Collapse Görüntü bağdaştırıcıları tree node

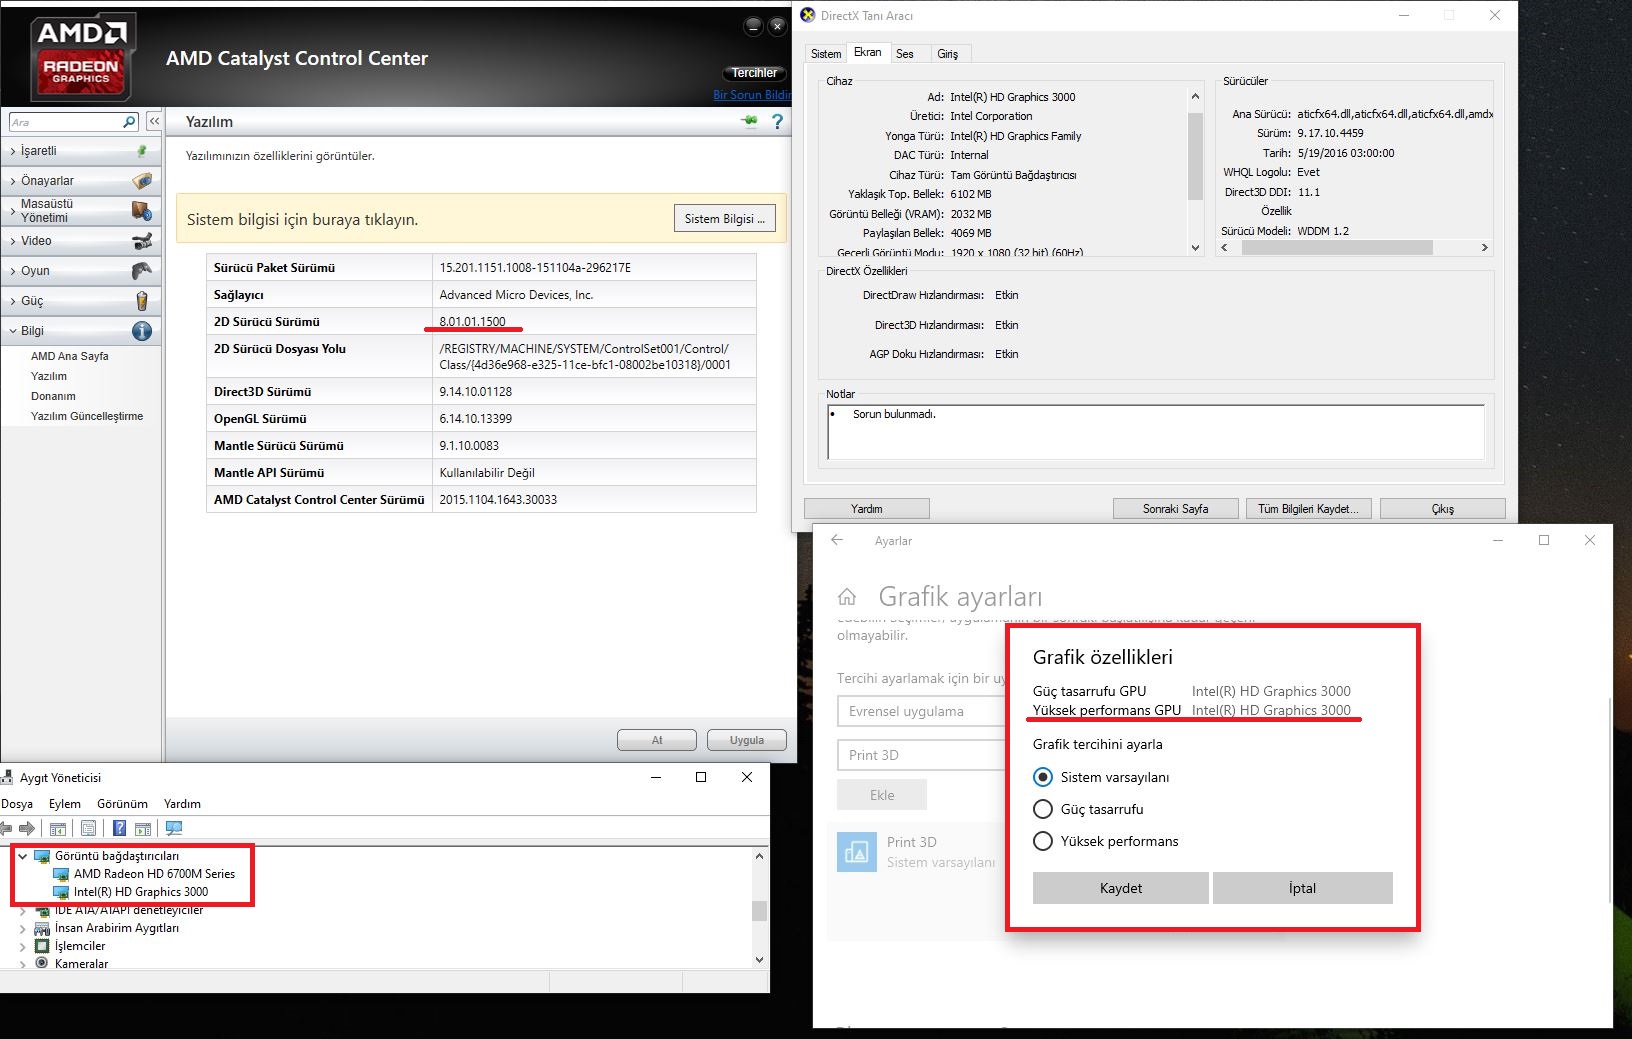(22, 856)
